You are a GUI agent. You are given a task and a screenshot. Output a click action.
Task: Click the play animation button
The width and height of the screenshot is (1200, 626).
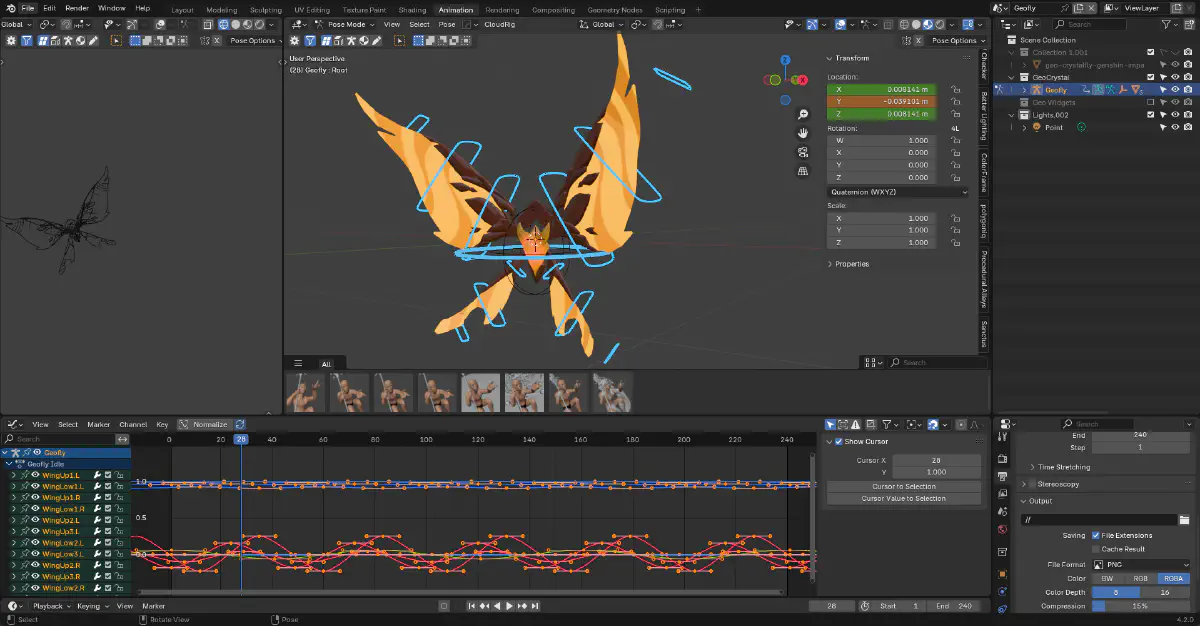tap(509, 606)
